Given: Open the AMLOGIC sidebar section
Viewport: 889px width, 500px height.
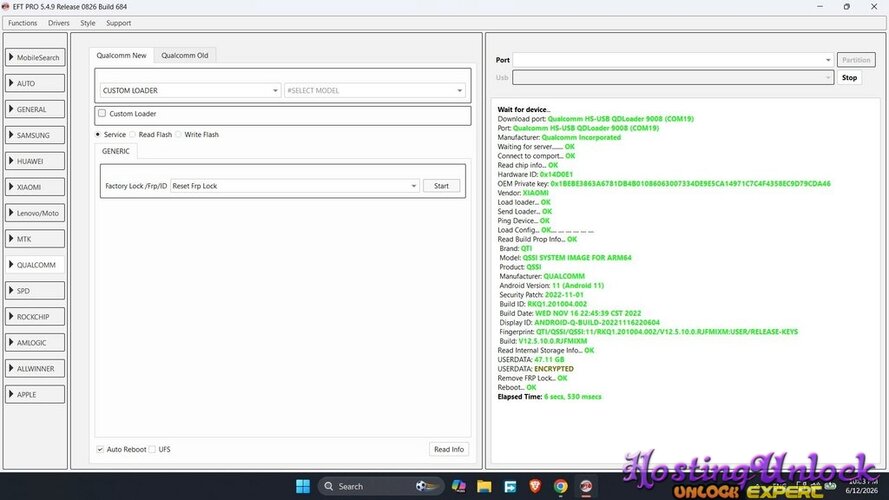Looking at the screenshot, I should [x=35, y=342].
